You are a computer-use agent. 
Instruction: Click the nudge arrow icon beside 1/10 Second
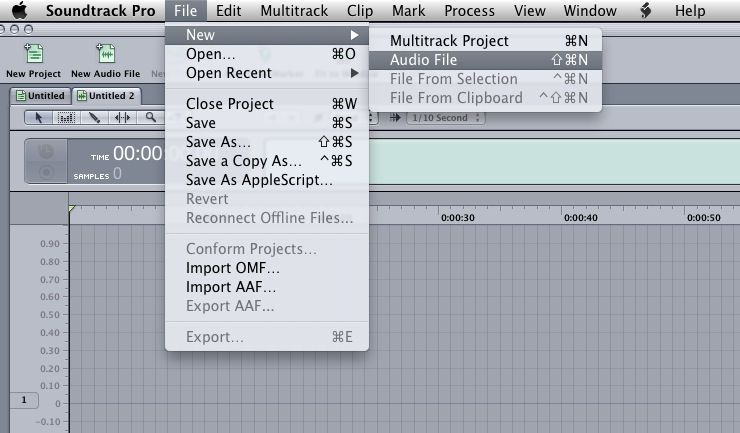pyautogui.click(x=395, y=118)
